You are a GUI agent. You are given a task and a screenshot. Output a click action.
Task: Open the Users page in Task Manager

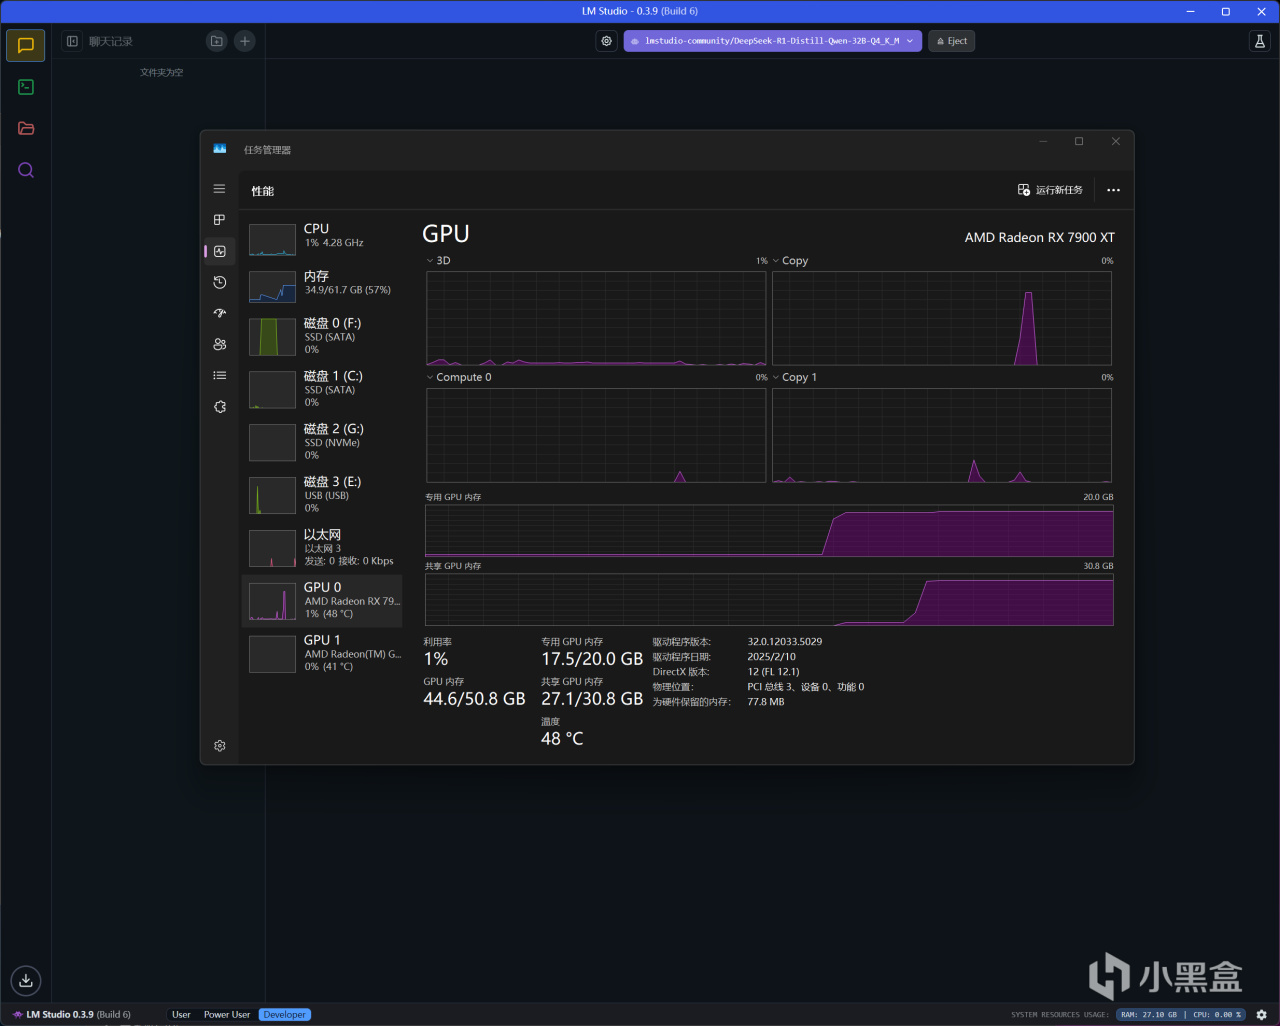pyautogui.click(x=220, y=344)
